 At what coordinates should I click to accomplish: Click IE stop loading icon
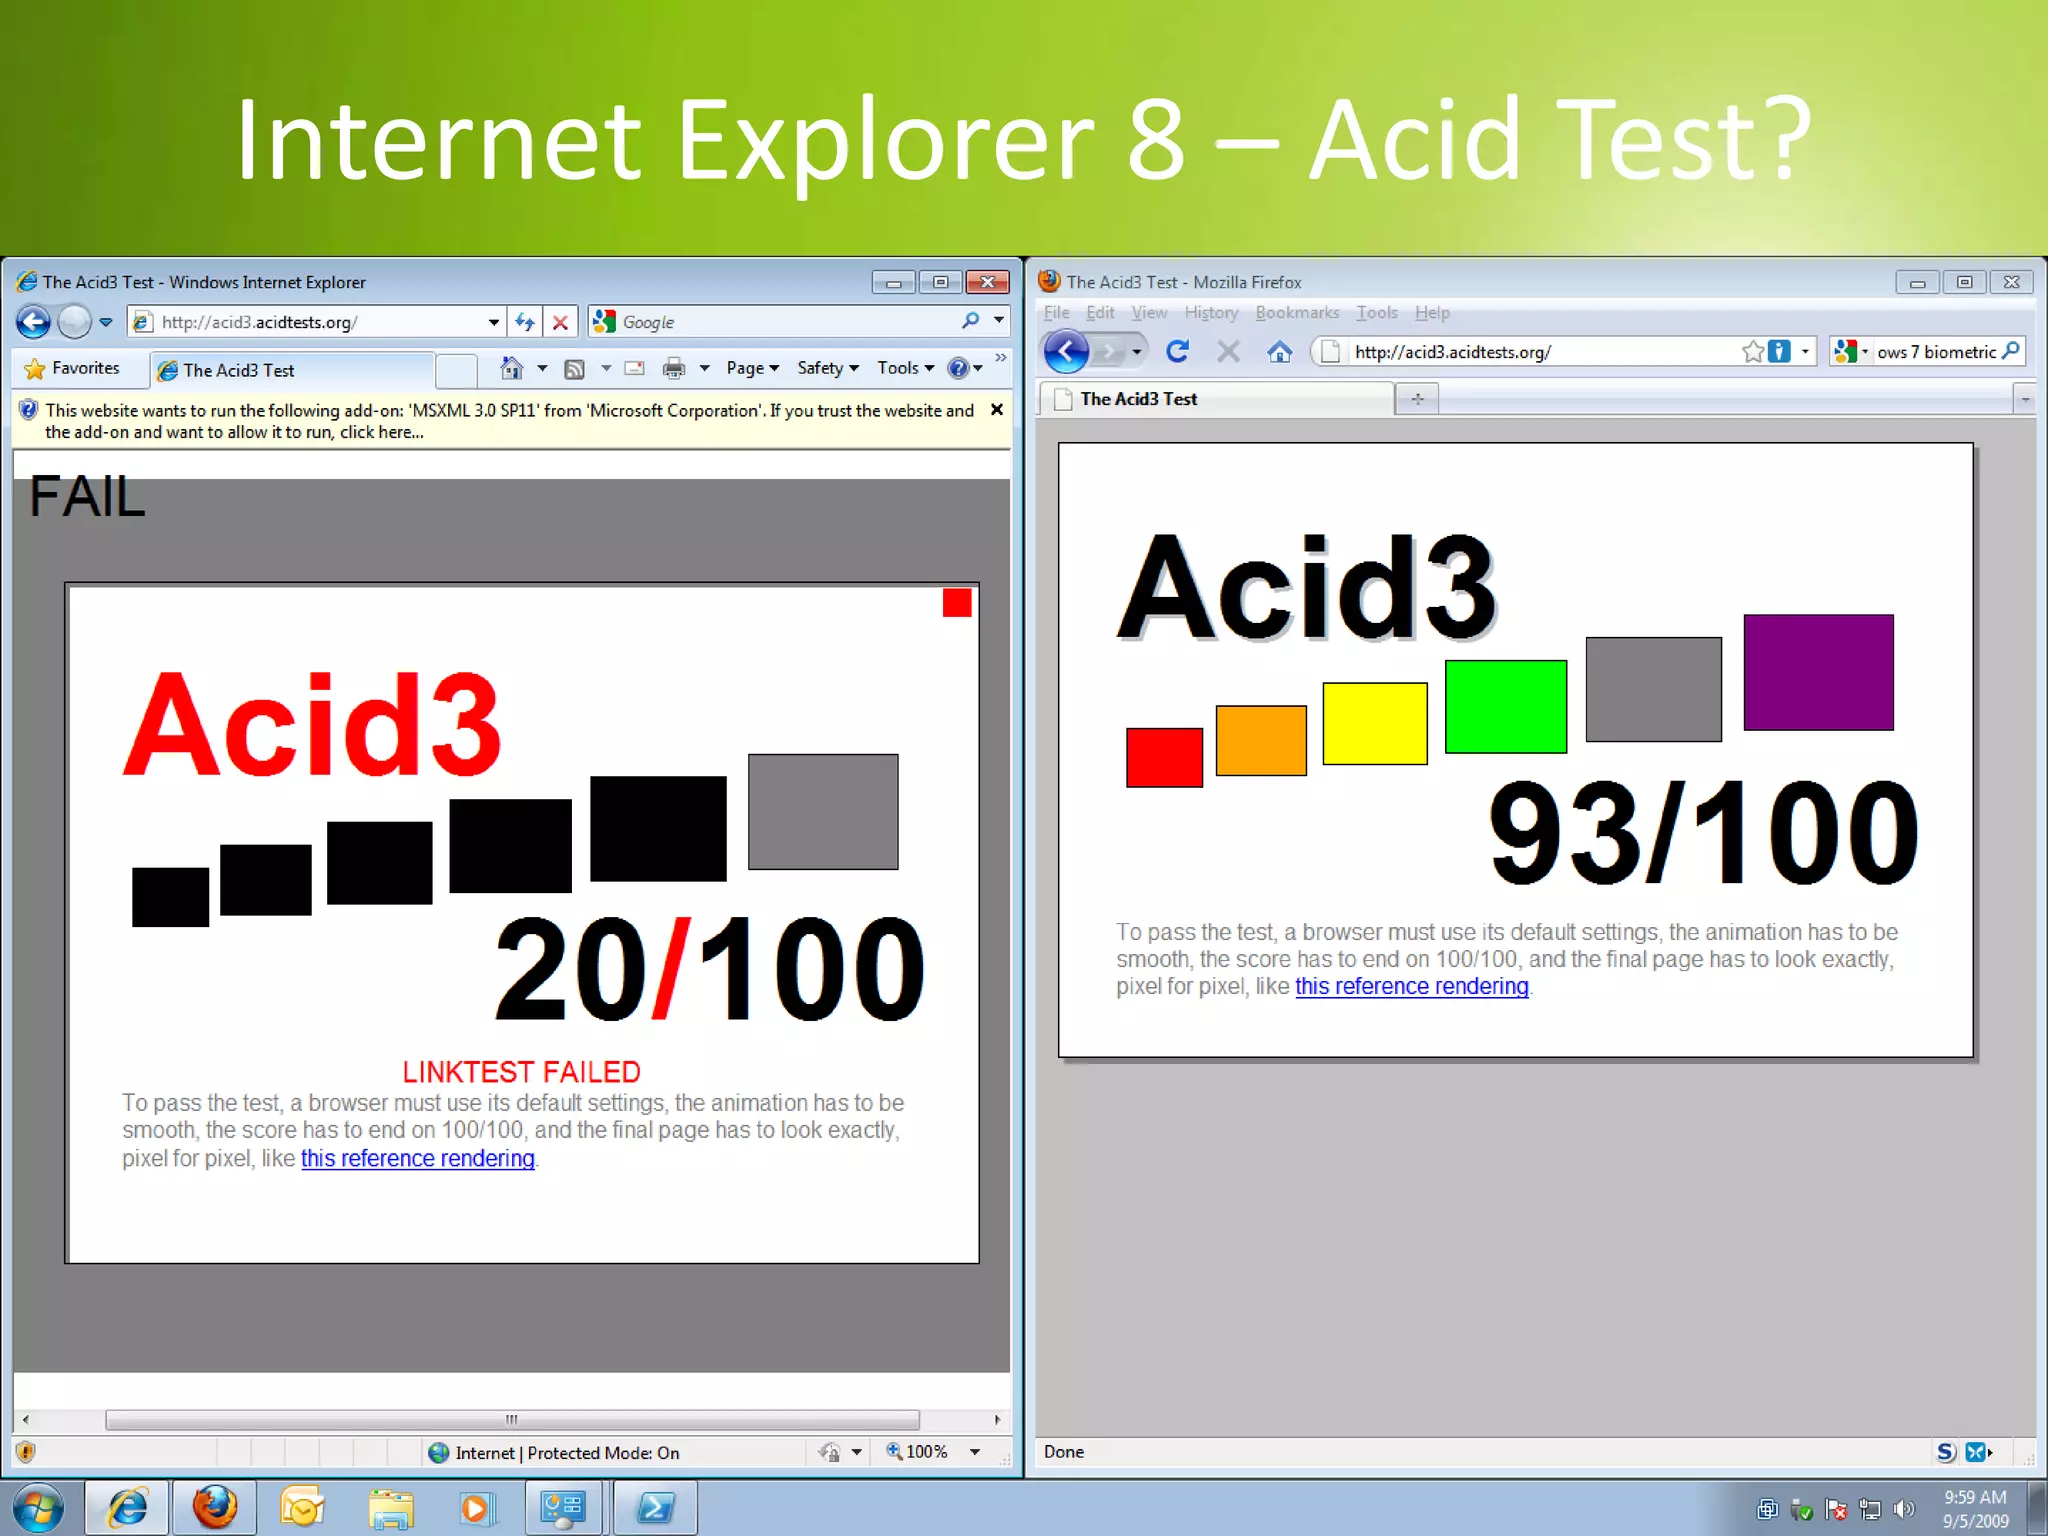tap(560, 322)
